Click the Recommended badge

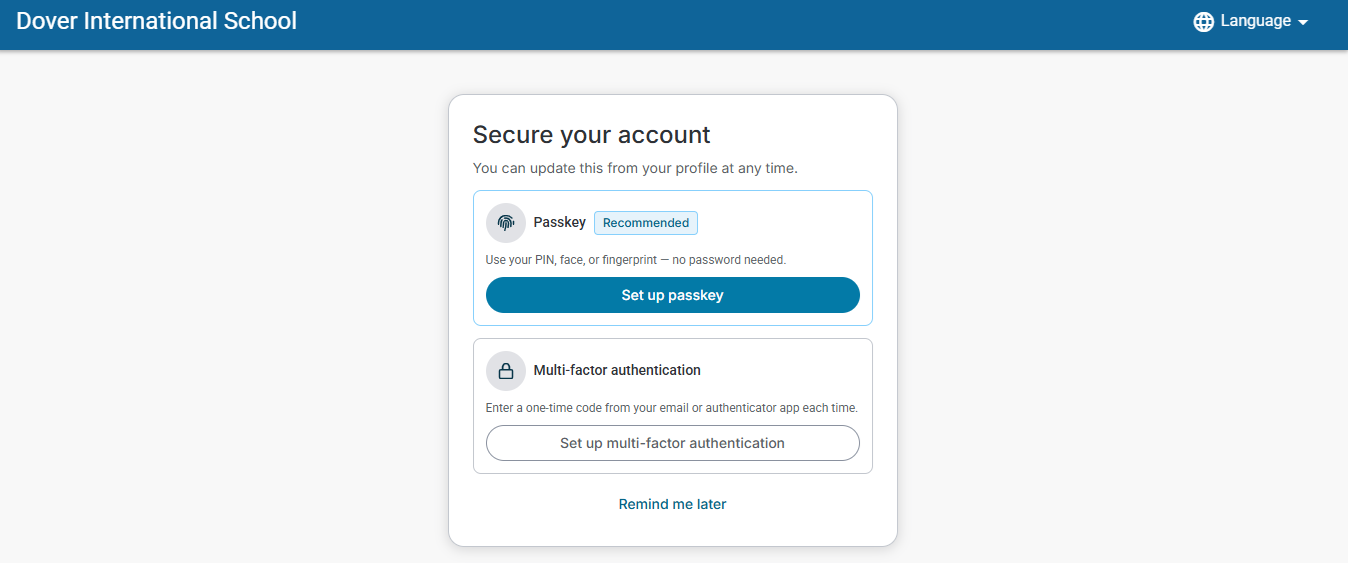646,223
